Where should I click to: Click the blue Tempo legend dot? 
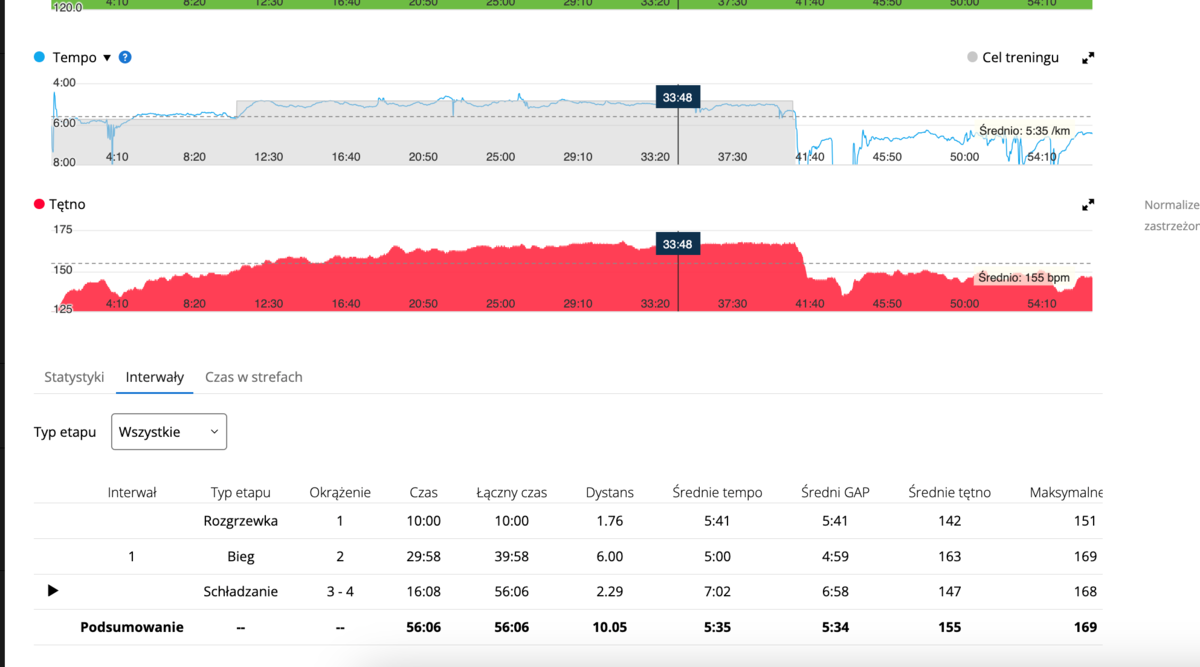40,57
